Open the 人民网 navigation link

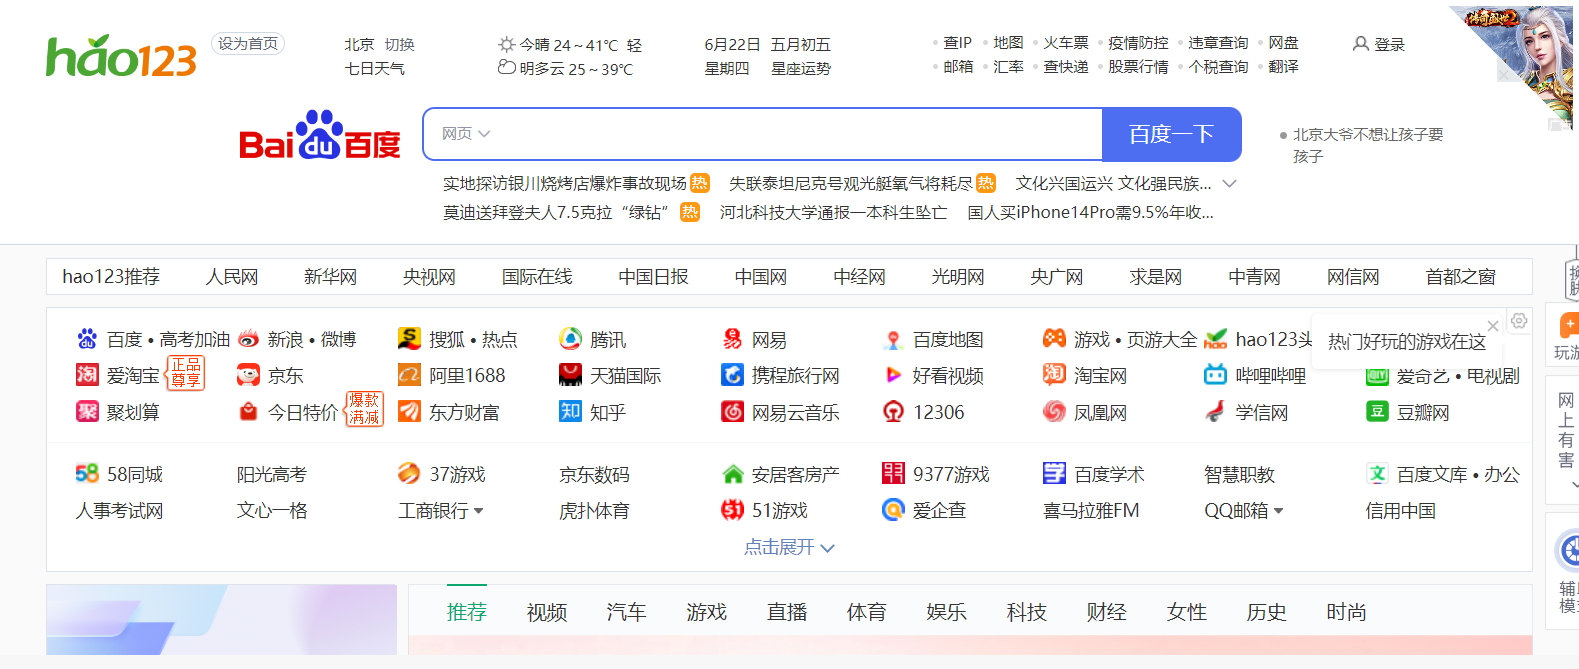pos(232,277)
